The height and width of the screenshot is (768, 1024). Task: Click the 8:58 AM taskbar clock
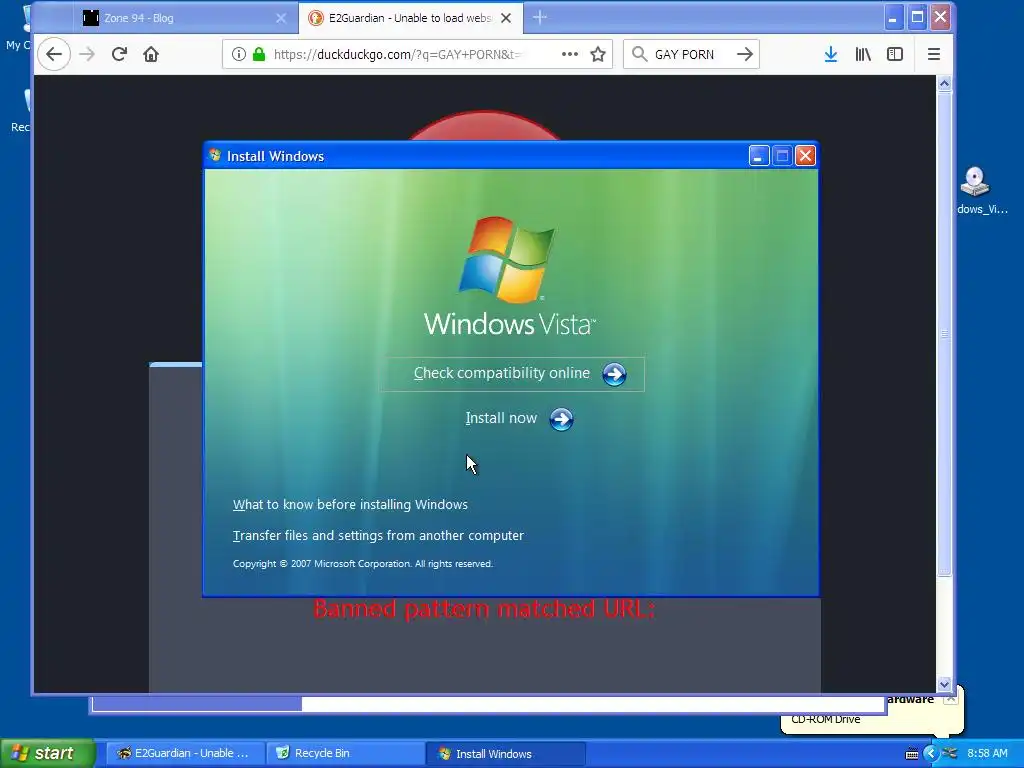coord(987,754)
